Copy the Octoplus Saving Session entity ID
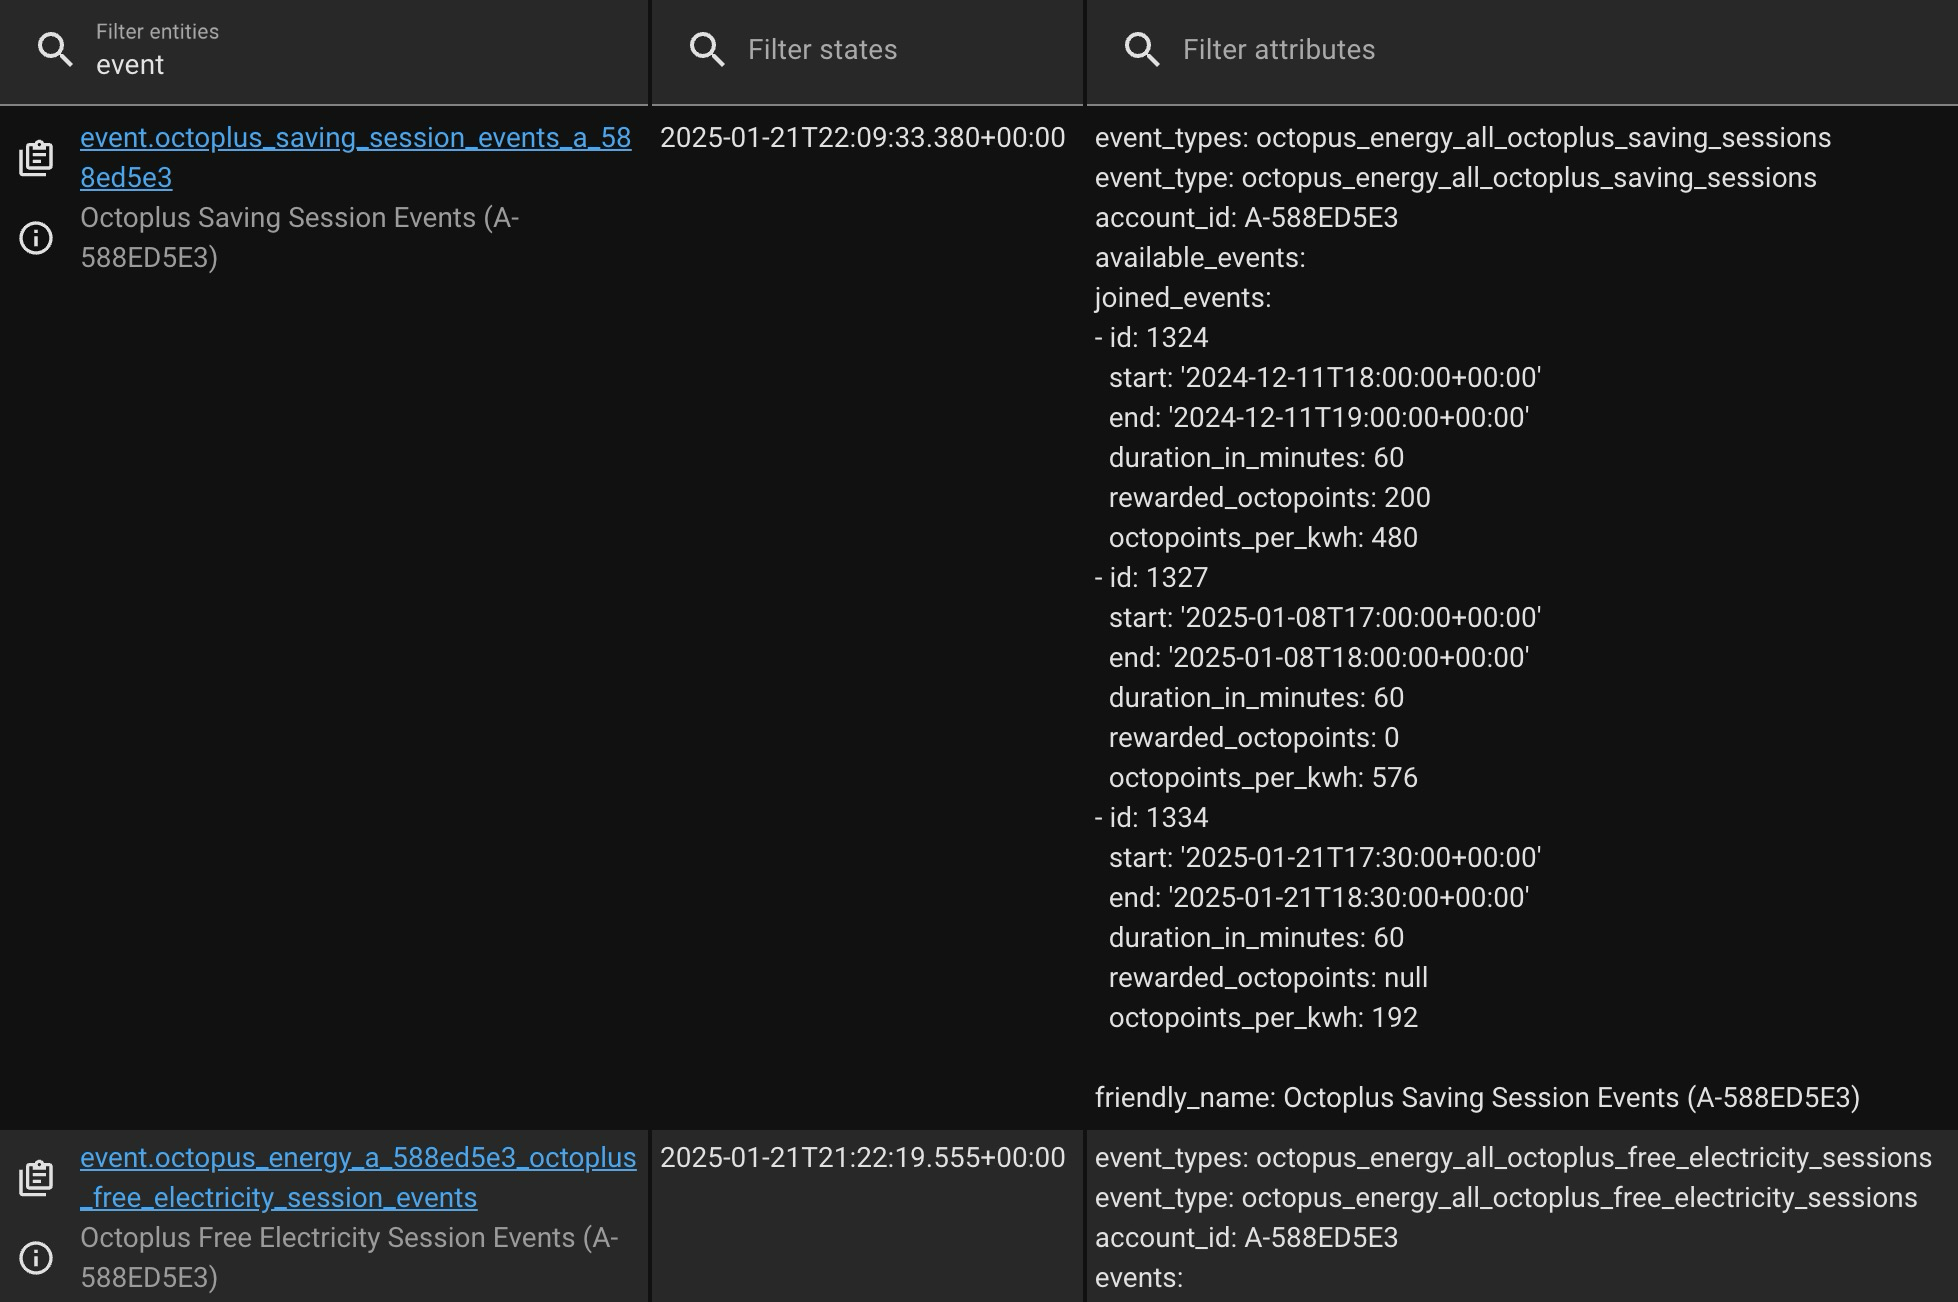 tap(36, 158)
